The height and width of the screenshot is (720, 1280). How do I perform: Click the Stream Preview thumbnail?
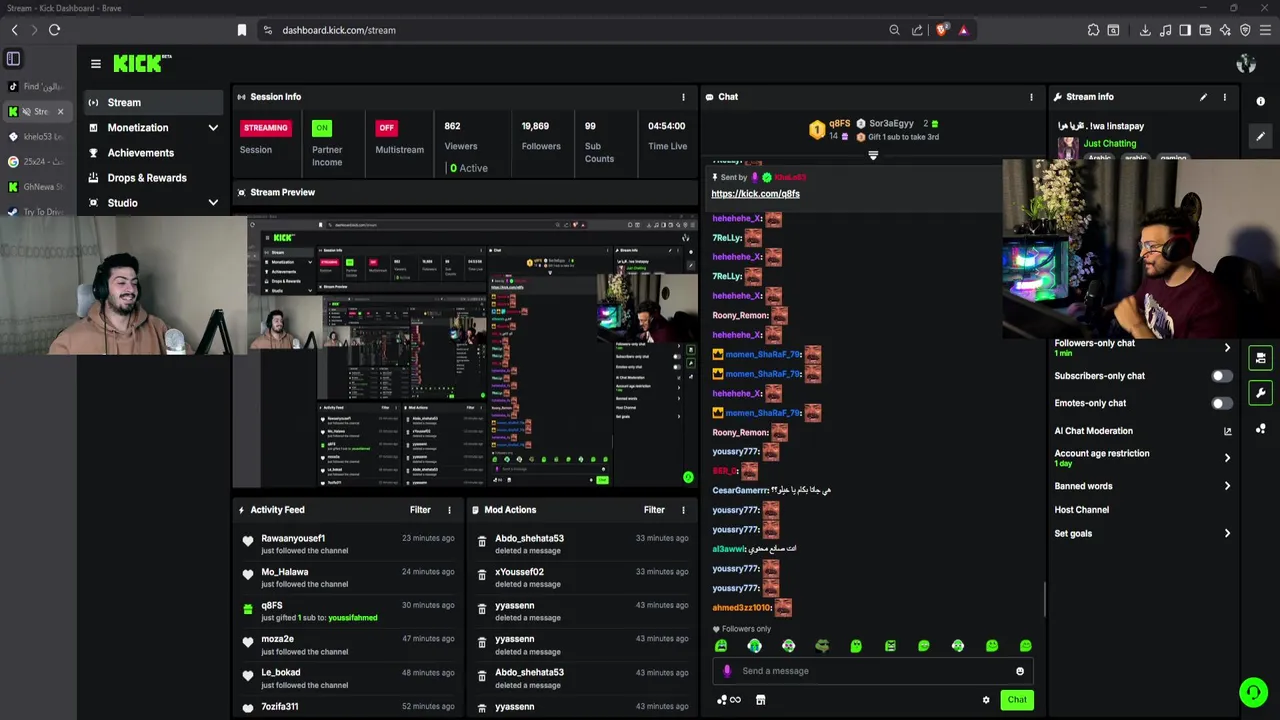(465, 350)
